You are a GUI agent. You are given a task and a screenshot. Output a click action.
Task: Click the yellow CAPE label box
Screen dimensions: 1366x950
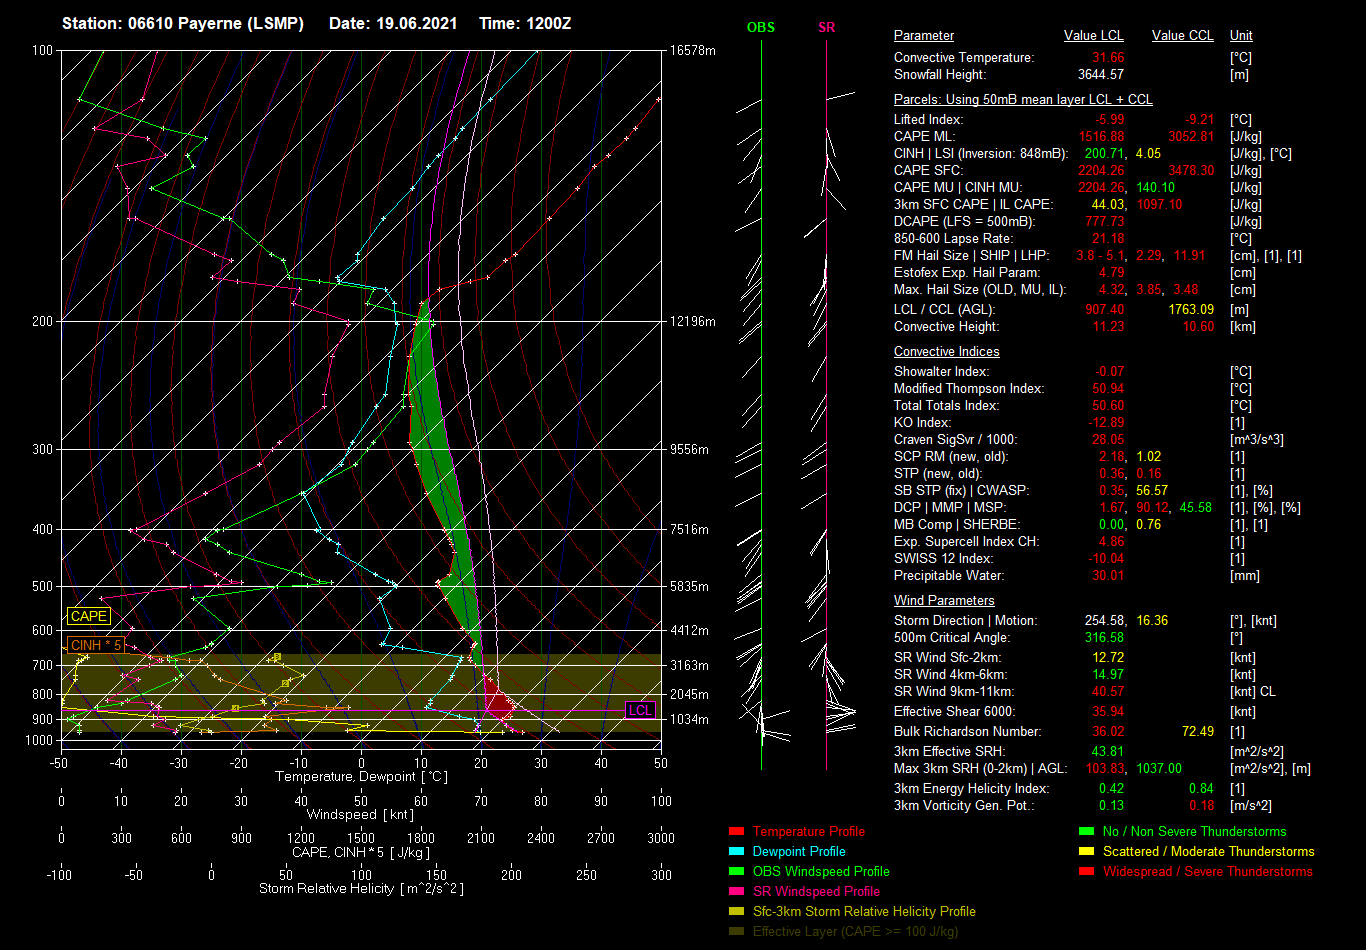(x=88, y=617)
